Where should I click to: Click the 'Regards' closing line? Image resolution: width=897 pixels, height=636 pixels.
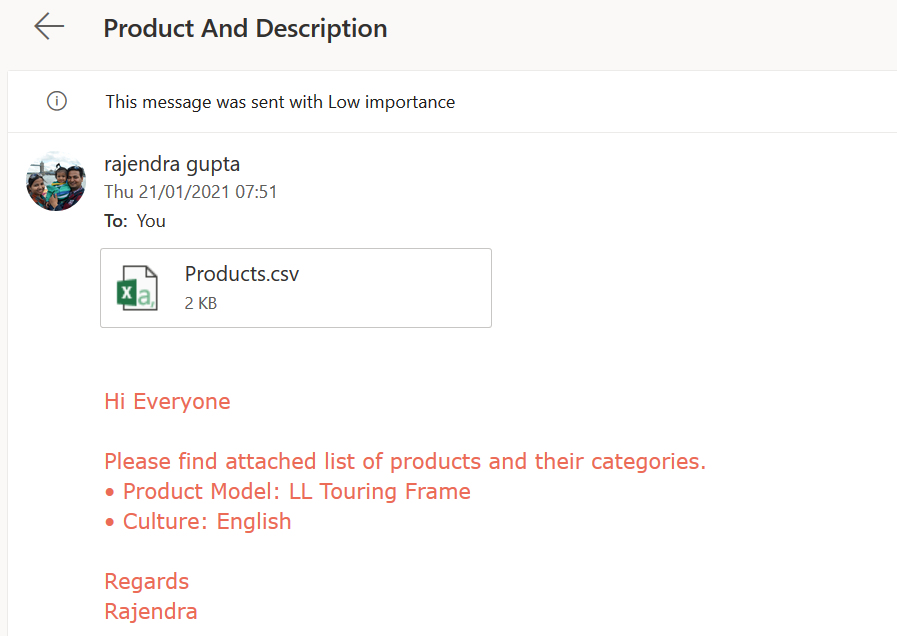click(146, 582)
